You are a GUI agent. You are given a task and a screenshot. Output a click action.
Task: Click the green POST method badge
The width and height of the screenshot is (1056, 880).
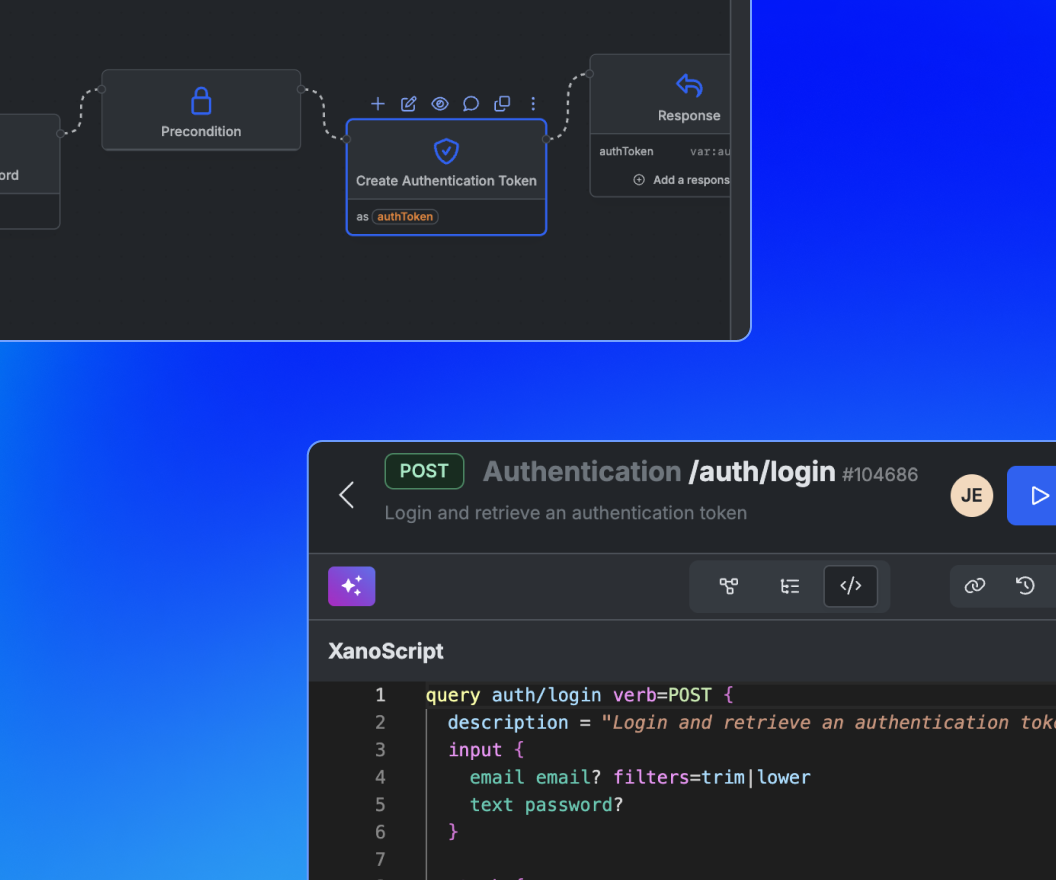(424, 471)
